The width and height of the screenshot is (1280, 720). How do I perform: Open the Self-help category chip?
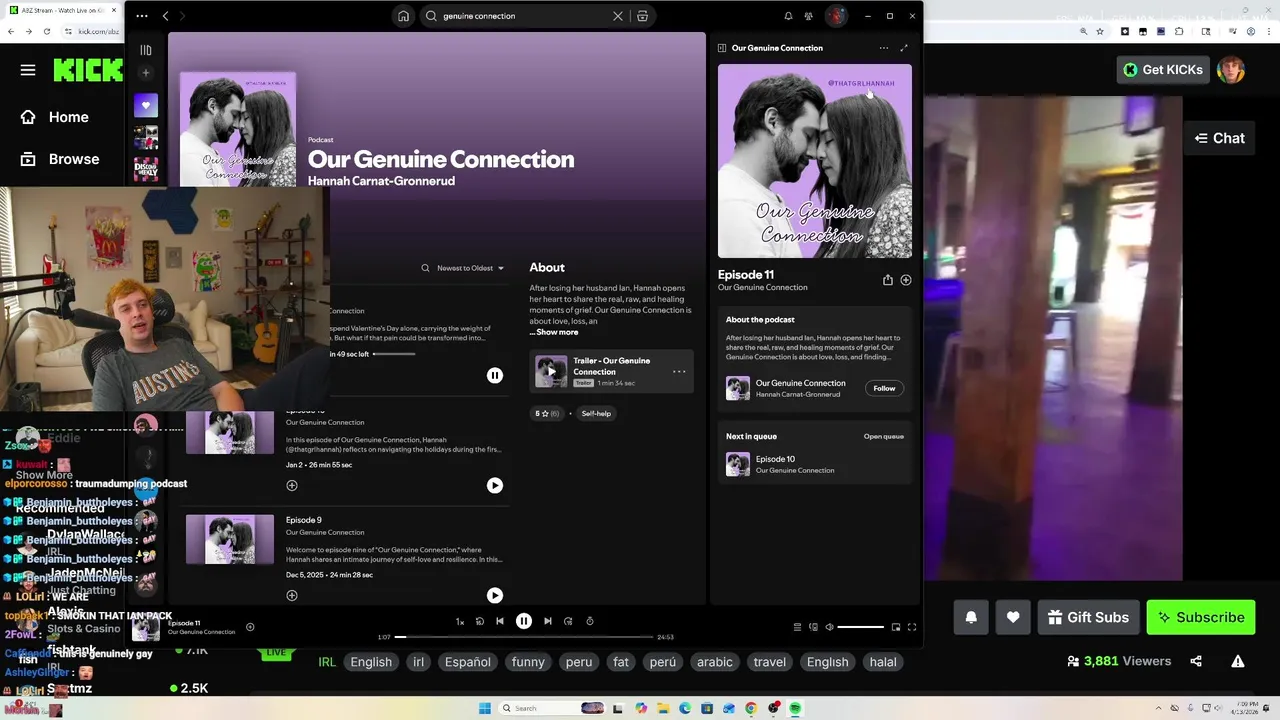click(x=596, y=413)
